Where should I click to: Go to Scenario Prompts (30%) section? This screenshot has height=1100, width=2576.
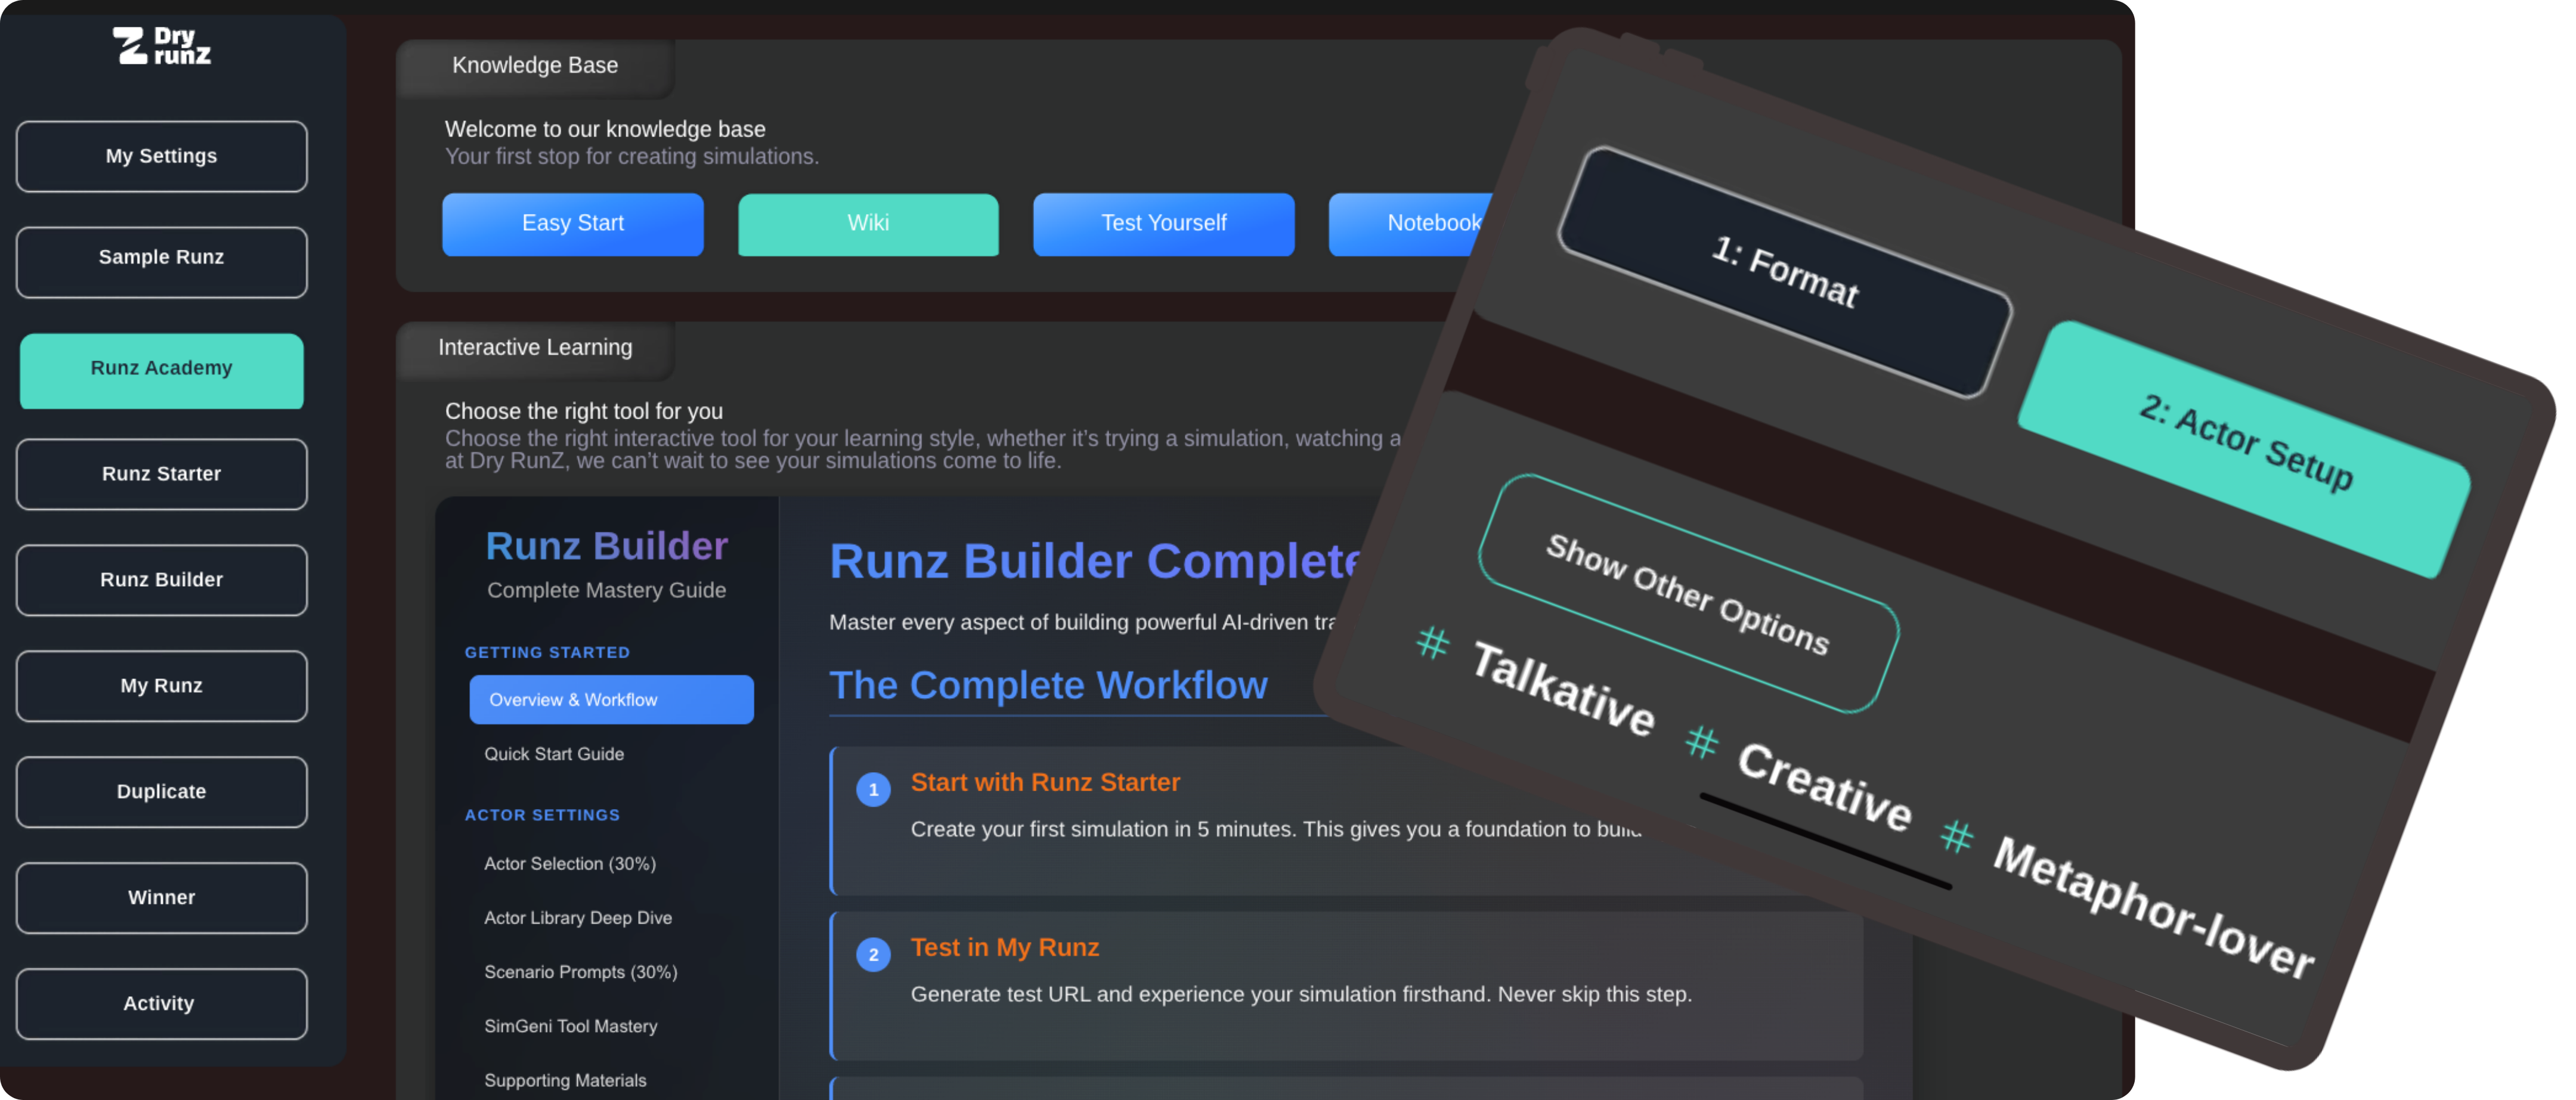tap(580, 972)
